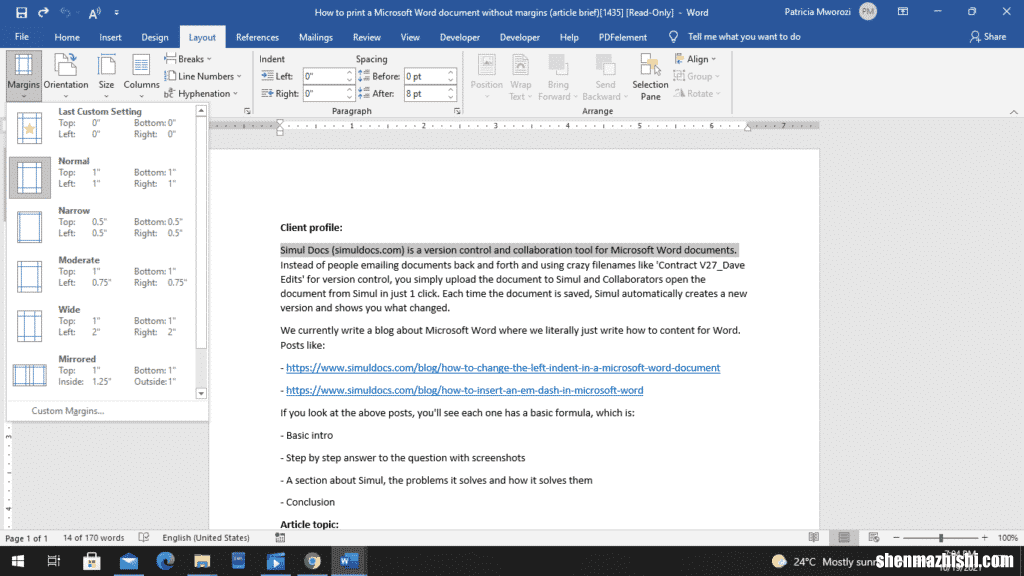This screenshot has height=576, width=1024.
Task: Open Custom Margins dialog
Action: 68,411
